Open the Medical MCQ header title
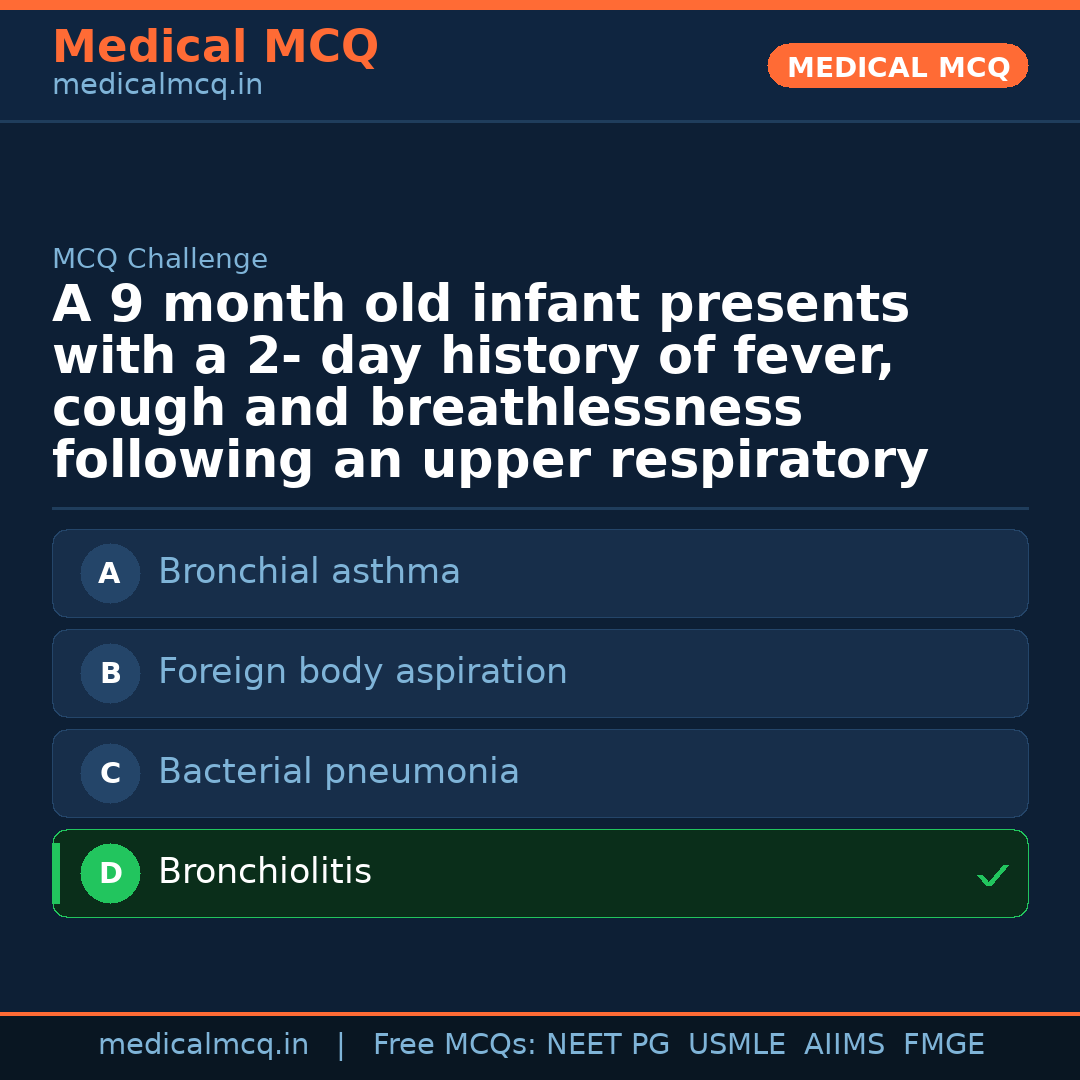The width and height of the screenshot is (1080, 1080). tap(215, 47)
